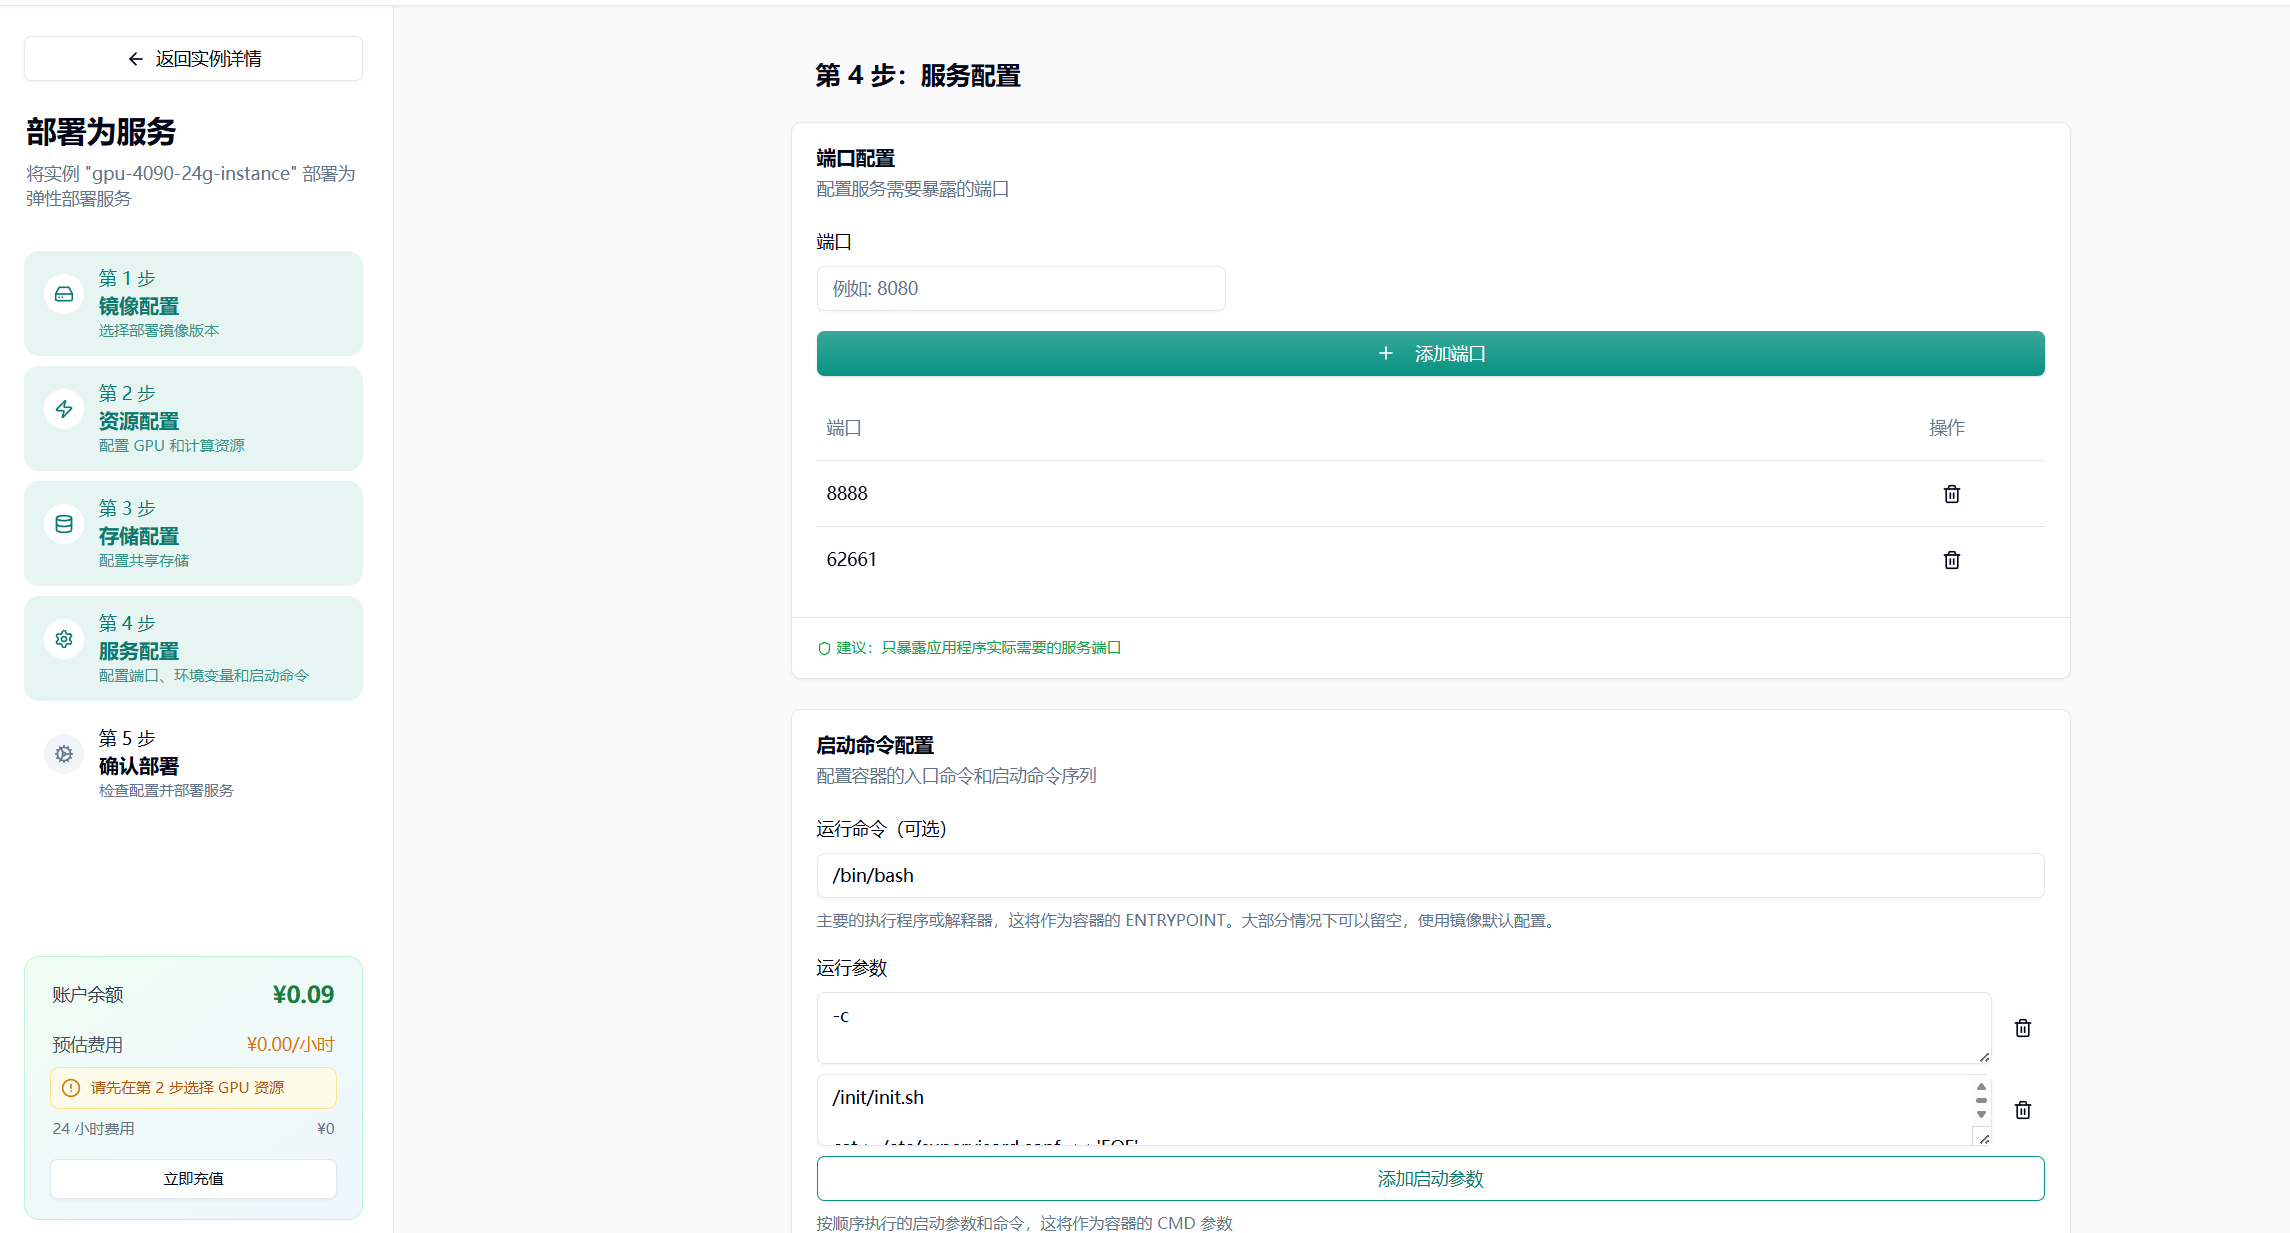Image resolution: width=2290 pixels, height=1233 pixels.
Task: Click the 返回实例详情 back button
Action: (x=193, y=59)
